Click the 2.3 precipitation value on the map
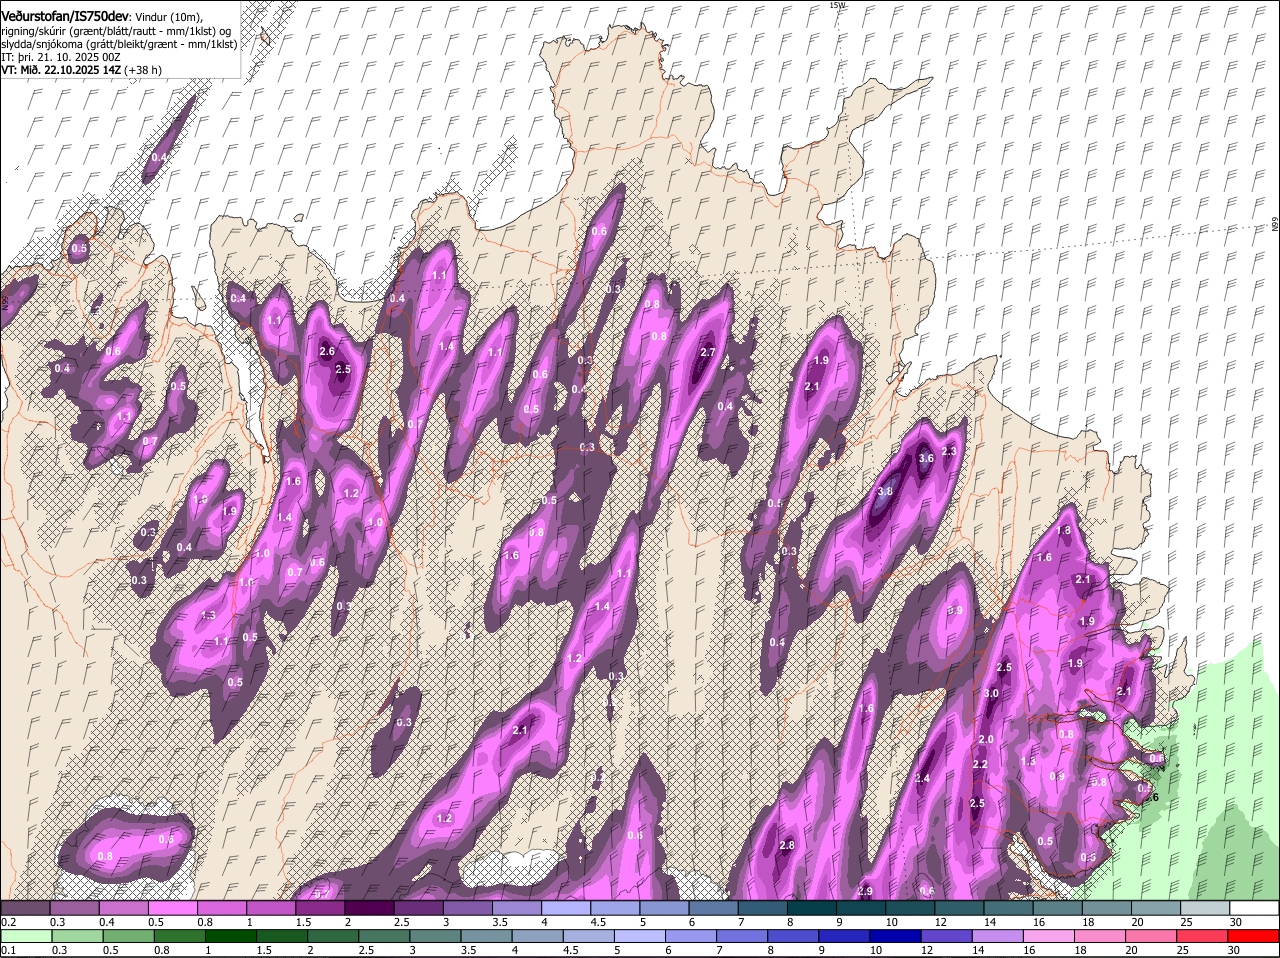Image resolution: width=1280 pixels, height=958 pixels. point(950,452)
